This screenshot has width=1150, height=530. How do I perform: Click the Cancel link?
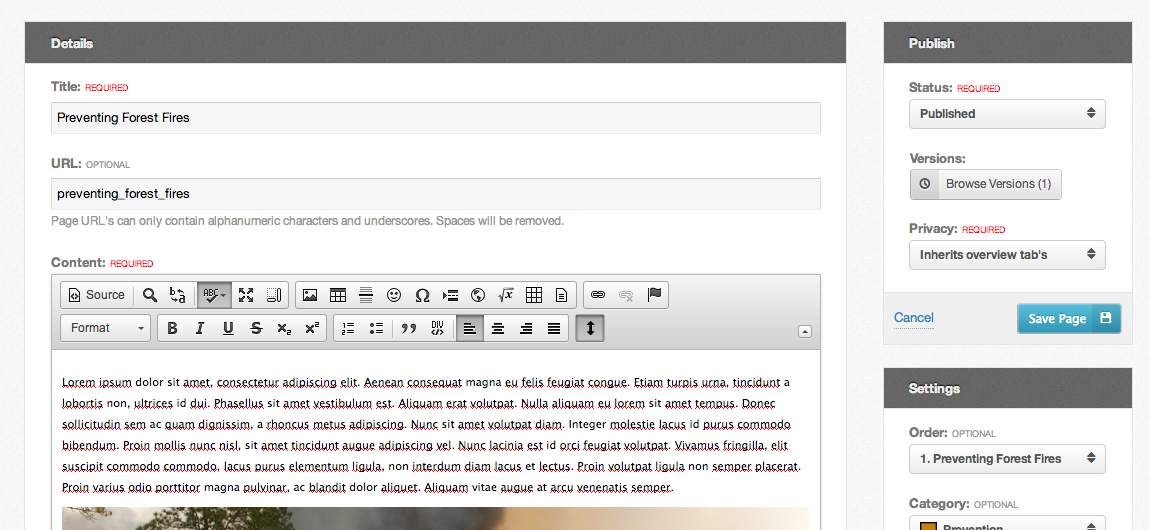[913, 318]
